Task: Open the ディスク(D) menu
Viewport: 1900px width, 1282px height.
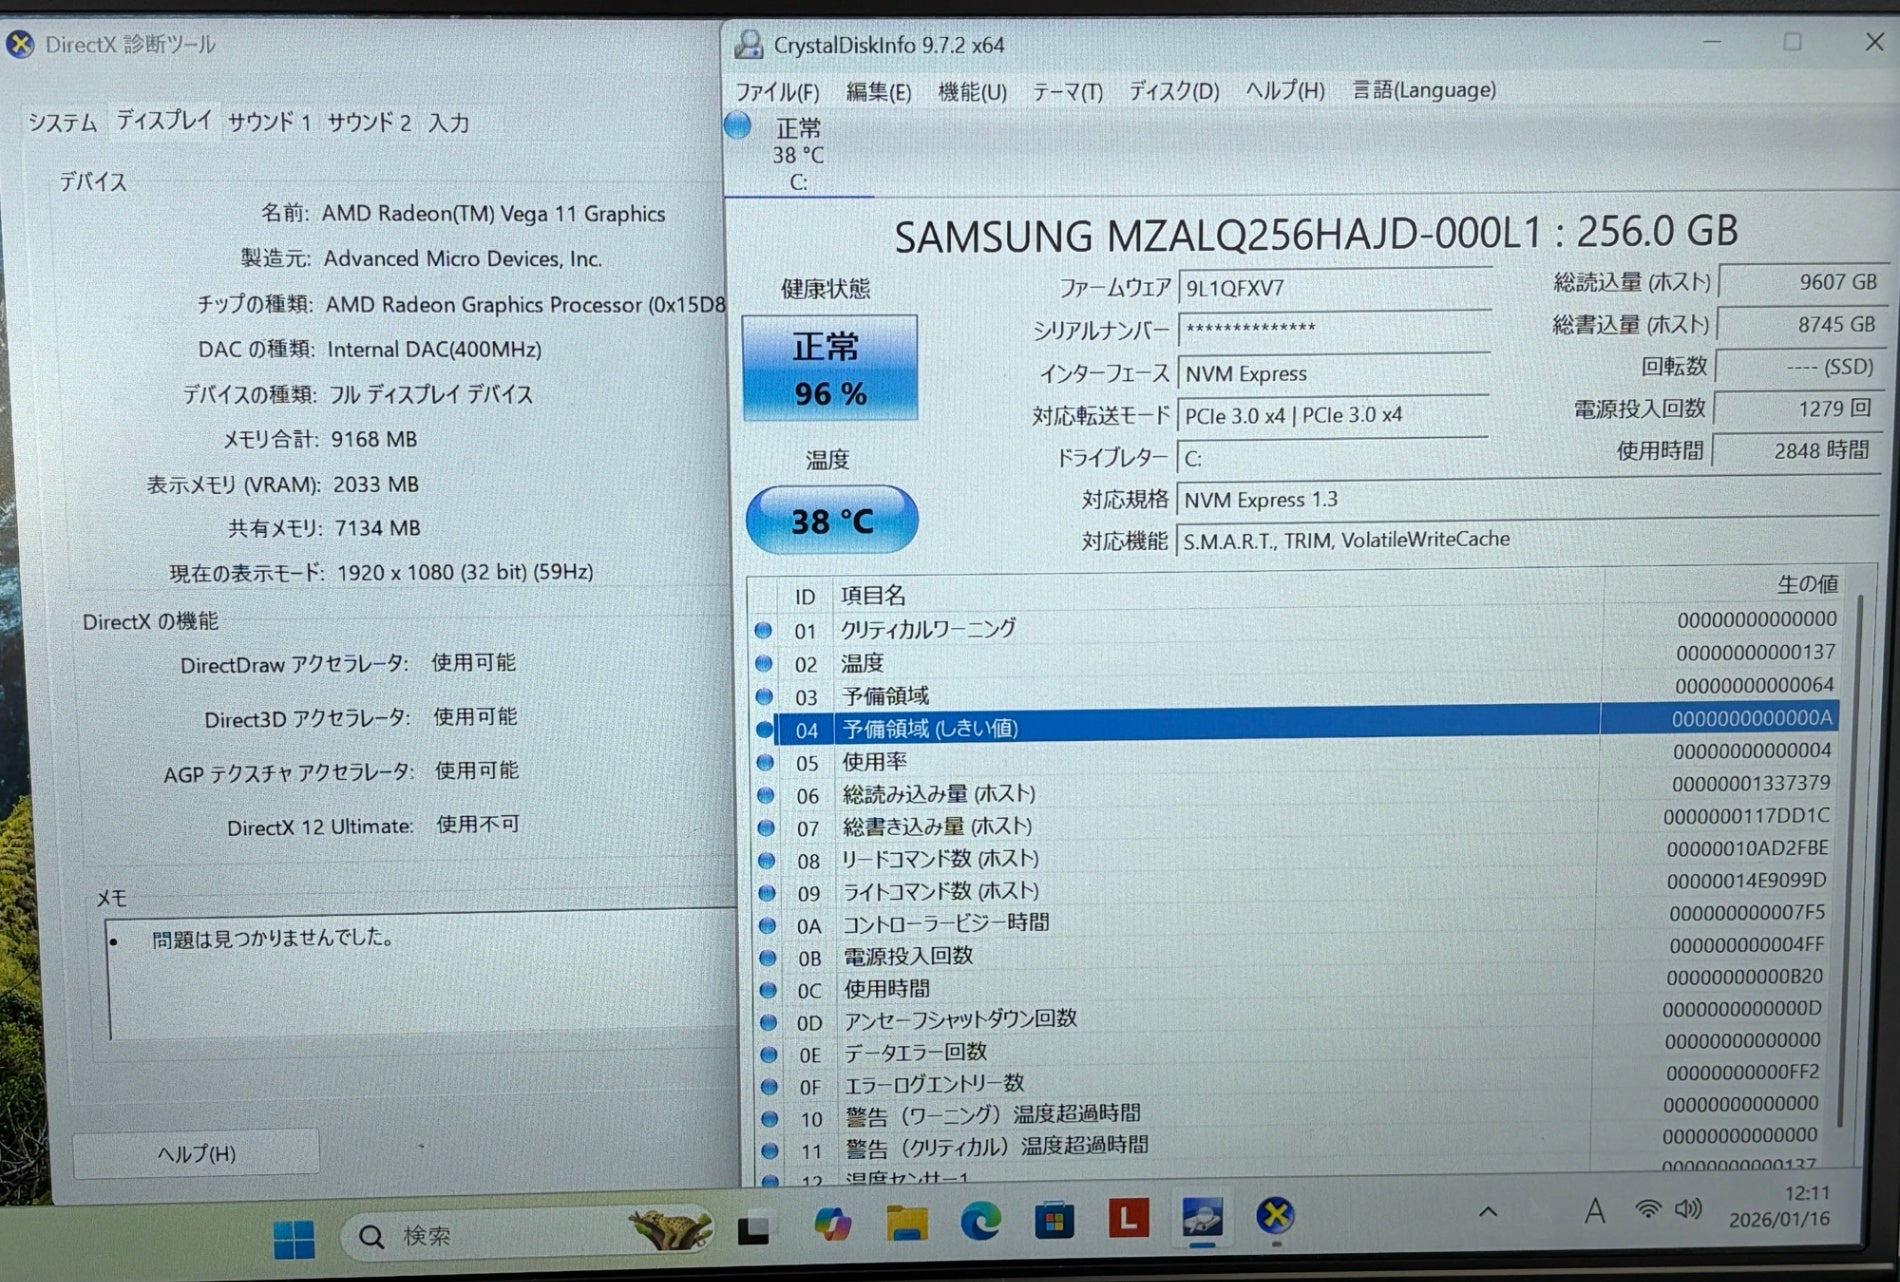Action: tap(1173, 92)
